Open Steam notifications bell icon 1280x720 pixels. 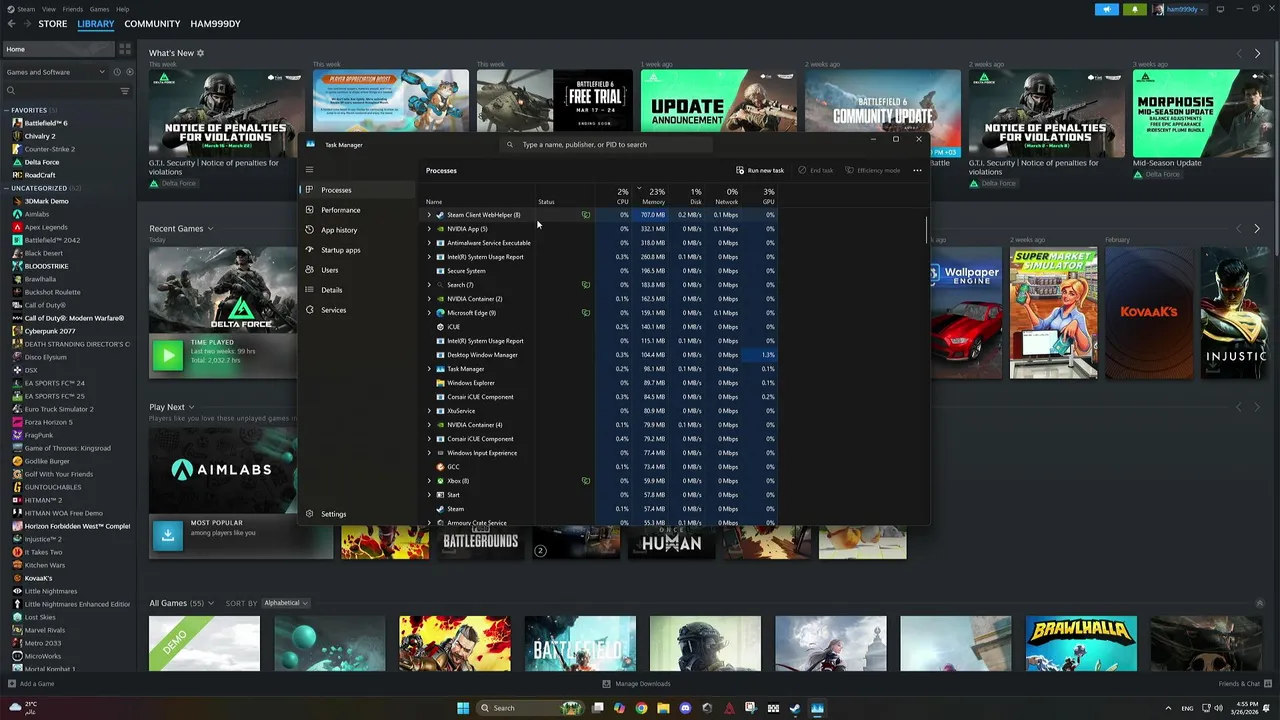click(1135, 9)
